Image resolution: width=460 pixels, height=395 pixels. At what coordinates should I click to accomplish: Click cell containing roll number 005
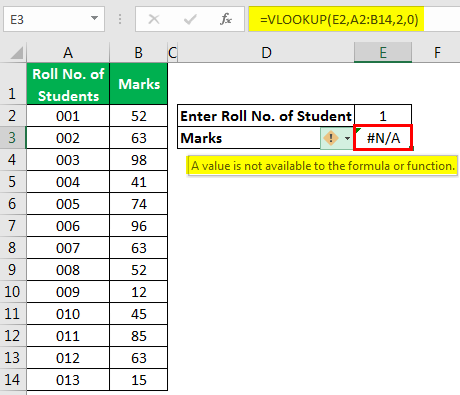click(68, 204)
